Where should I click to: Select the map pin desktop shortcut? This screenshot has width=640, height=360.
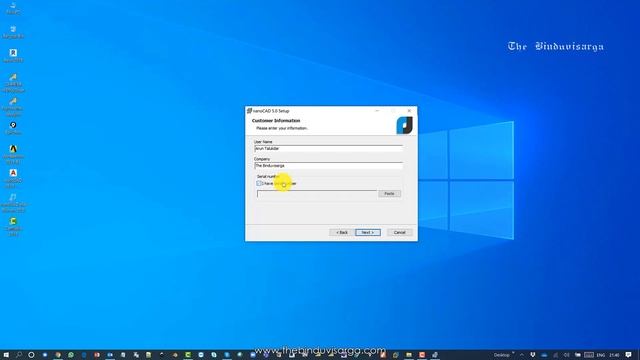(13, 128)
